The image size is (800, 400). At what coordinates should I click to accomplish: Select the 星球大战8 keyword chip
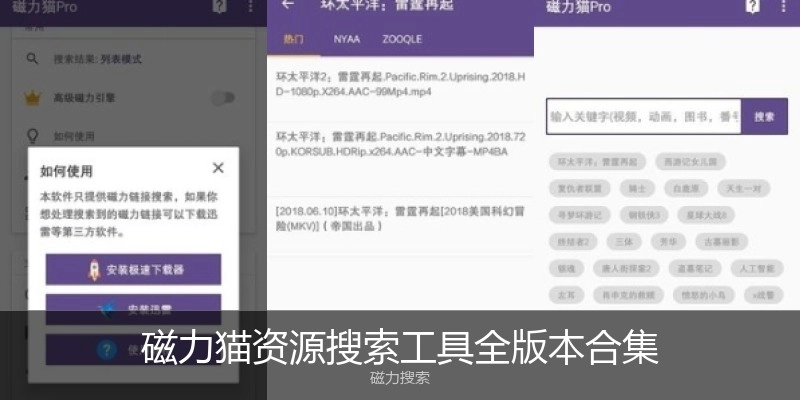706,215
